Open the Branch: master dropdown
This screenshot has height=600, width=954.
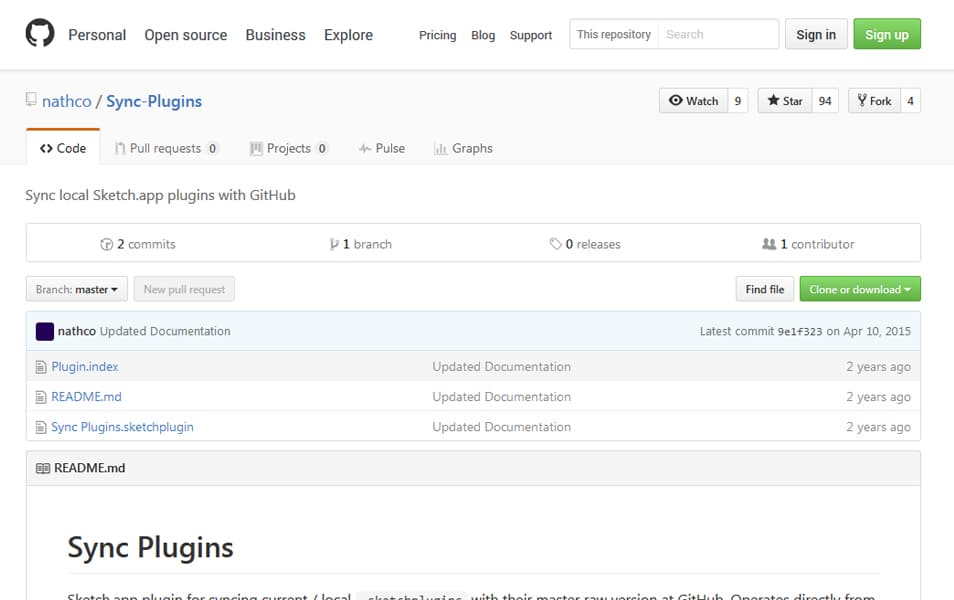76,289
